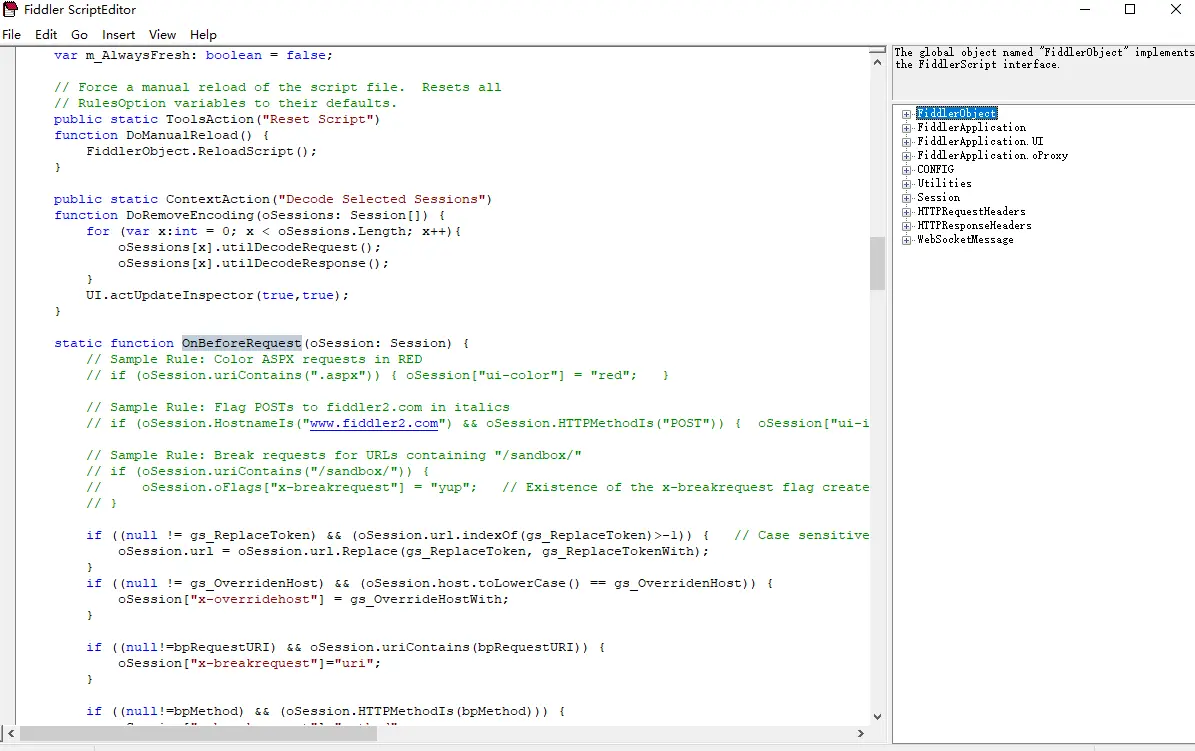Expand the FiddlerApplication tree node
This screenshot has height=751, width=1195.
(x=906, y=128)
